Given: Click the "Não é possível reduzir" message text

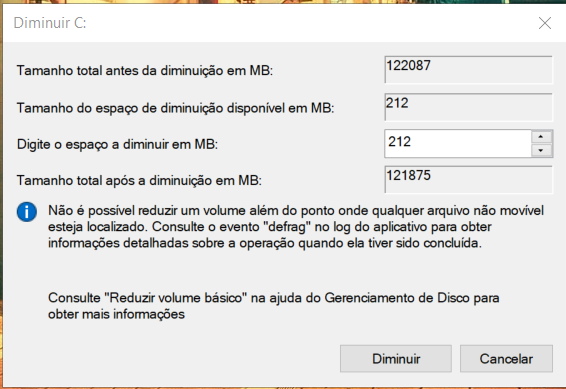Looking at the screenshot, I should coord(296,227).
